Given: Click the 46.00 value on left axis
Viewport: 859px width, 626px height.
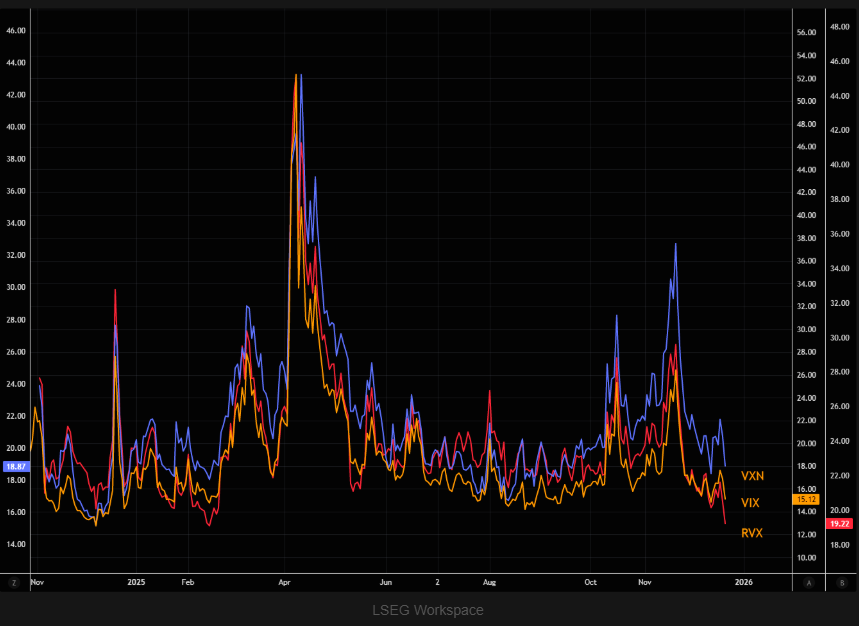Looking at the screenshot, I should coord(16,30).
